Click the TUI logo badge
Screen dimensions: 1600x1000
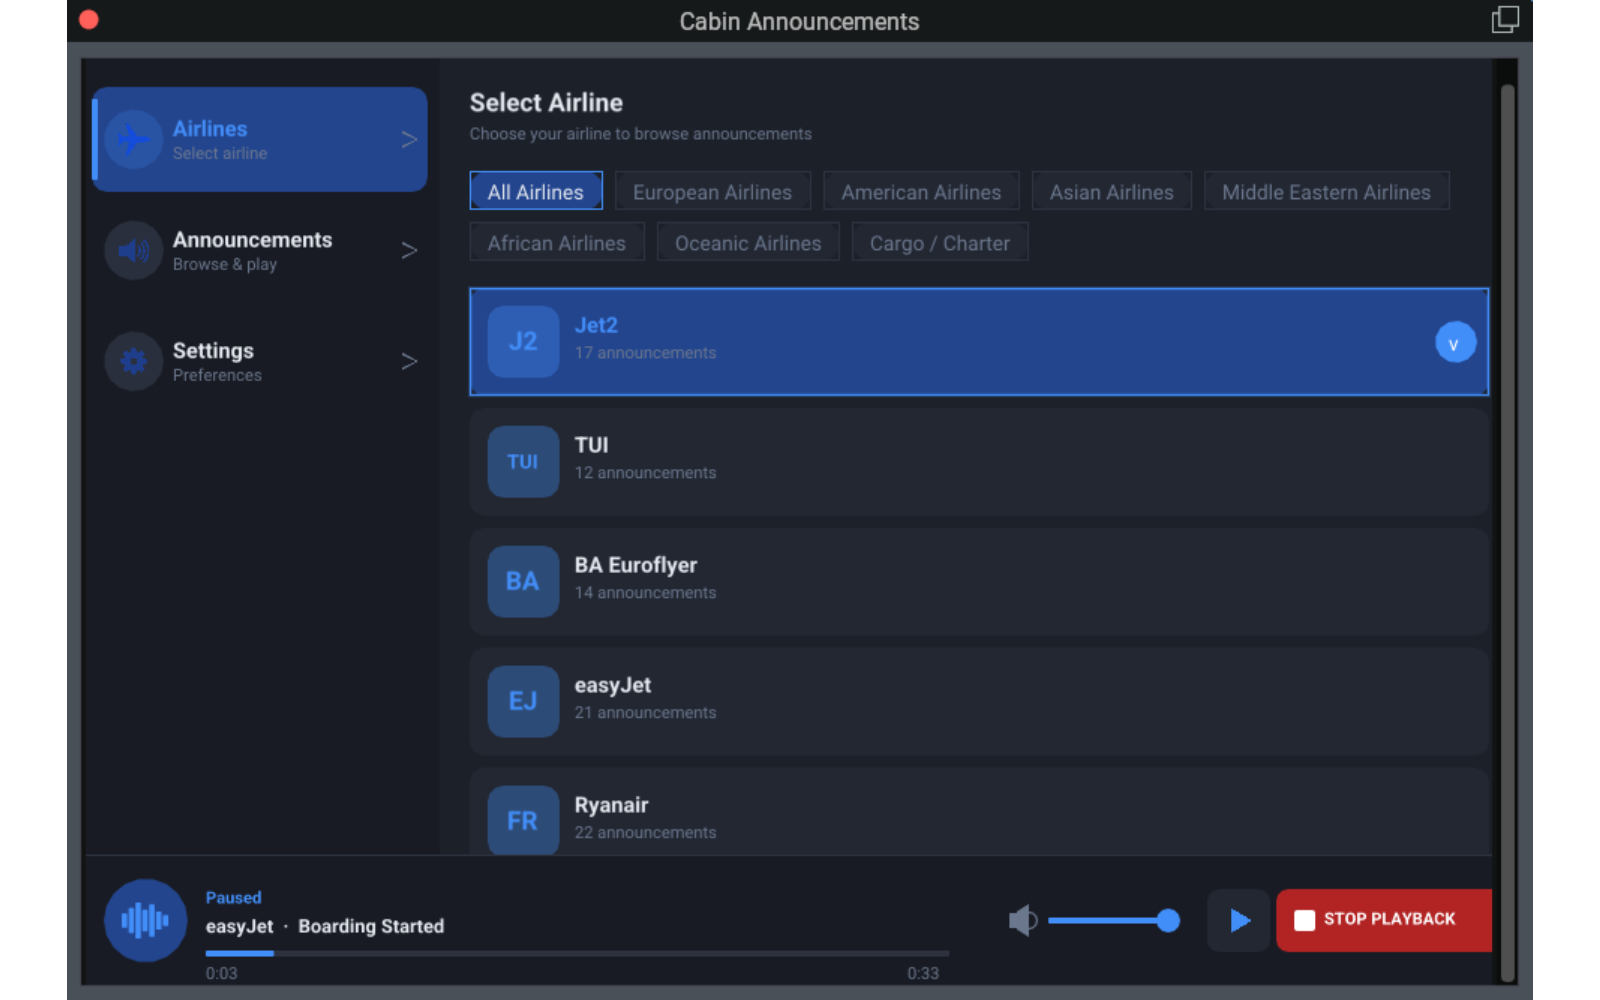pos(523,461)
